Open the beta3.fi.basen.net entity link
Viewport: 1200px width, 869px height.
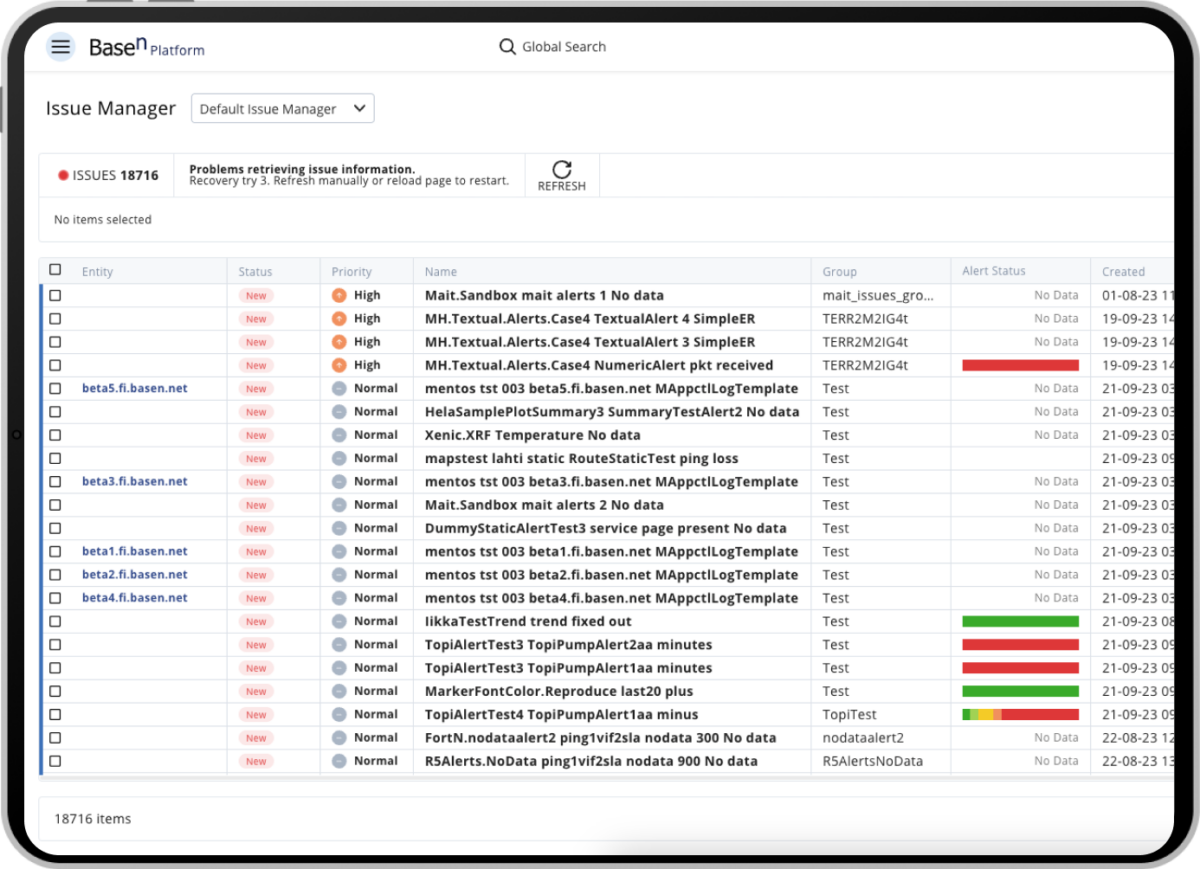click(x=134, y=481)
